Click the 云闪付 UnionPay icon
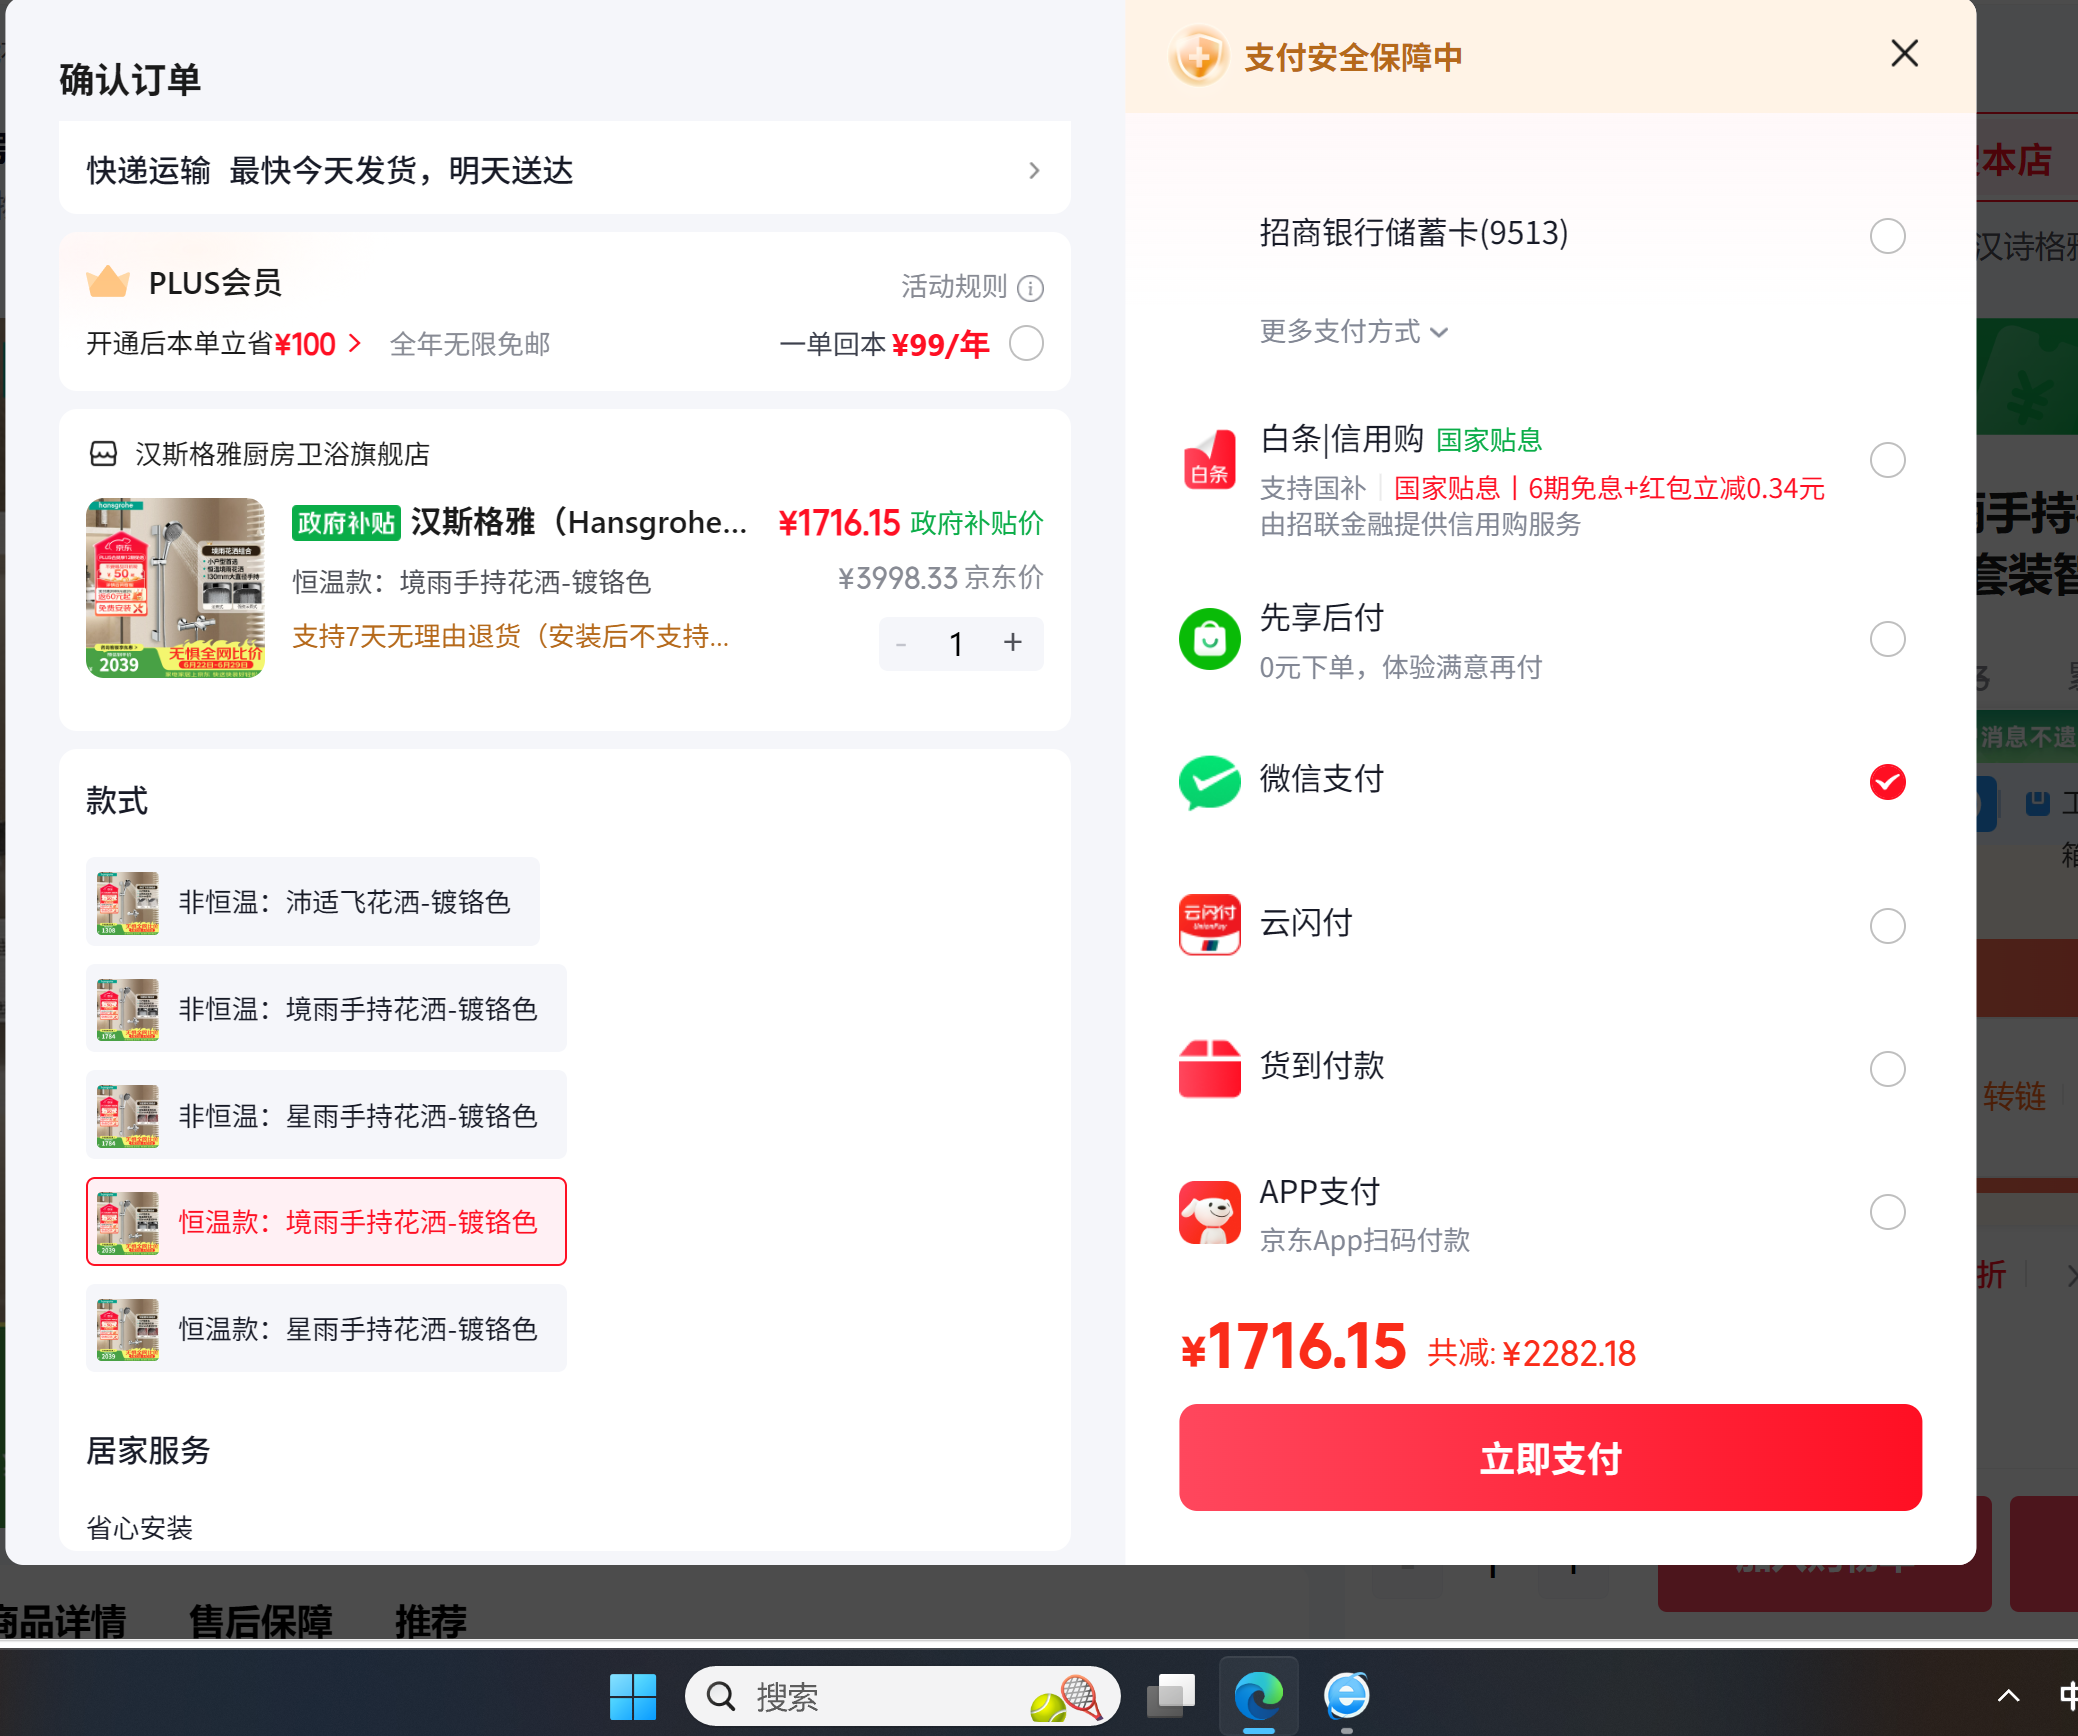 click(1209, 925)
